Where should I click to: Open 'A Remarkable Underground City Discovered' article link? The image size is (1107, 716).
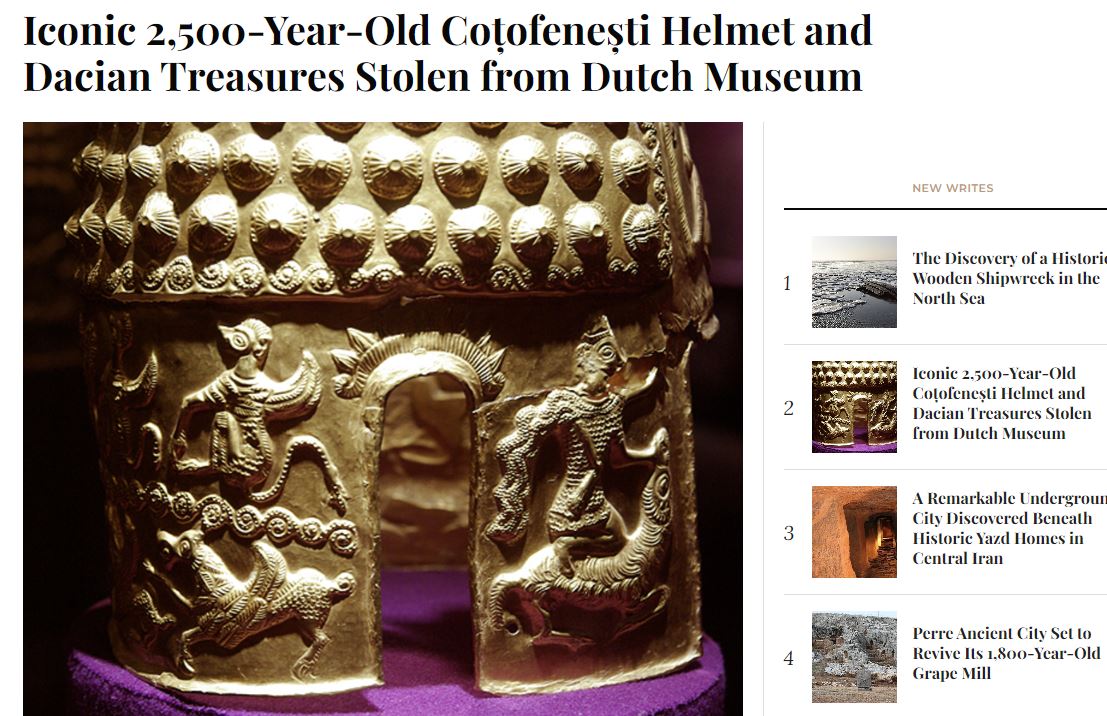pyautogui.click(x=1010, y=528)
